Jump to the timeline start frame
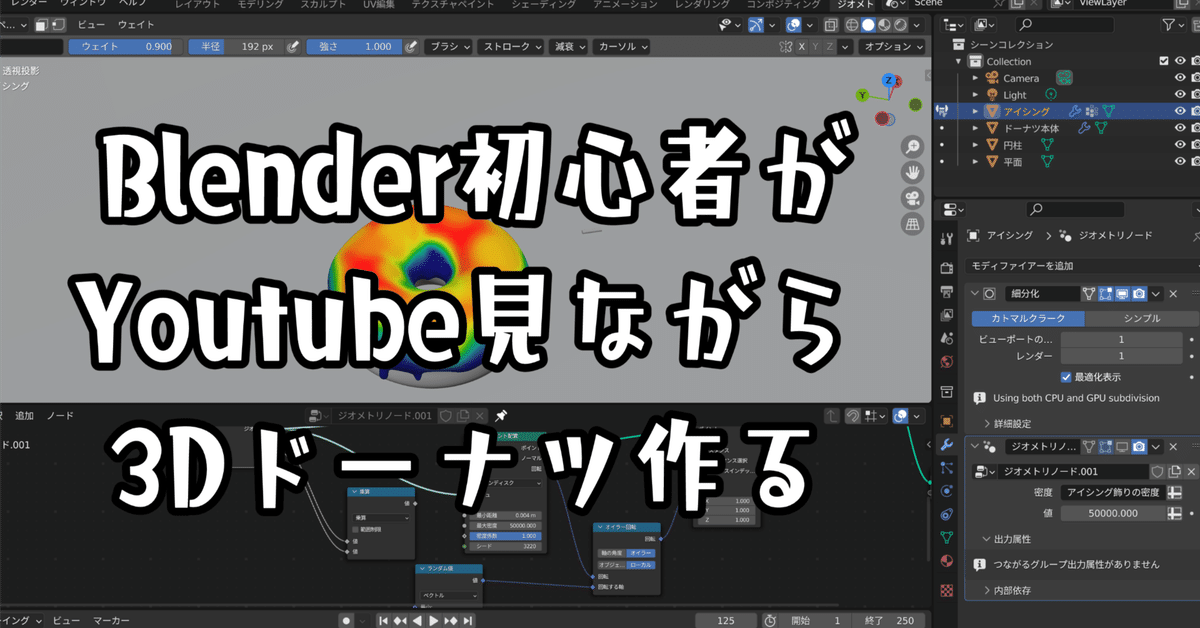Viewport: 1200px width, 628px height. point(383,621)
